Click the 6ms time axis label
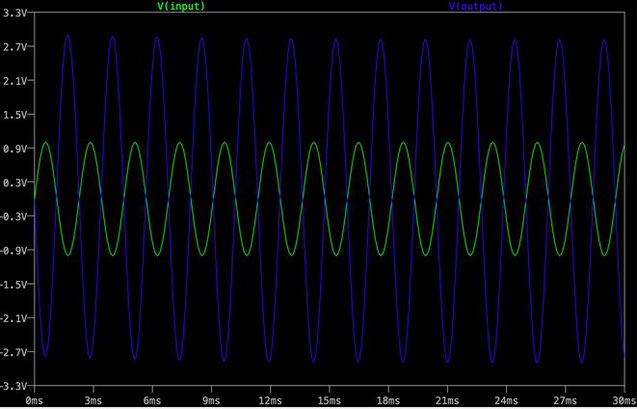The width and height of the screenshot is (637, 409). coord(152,400)
